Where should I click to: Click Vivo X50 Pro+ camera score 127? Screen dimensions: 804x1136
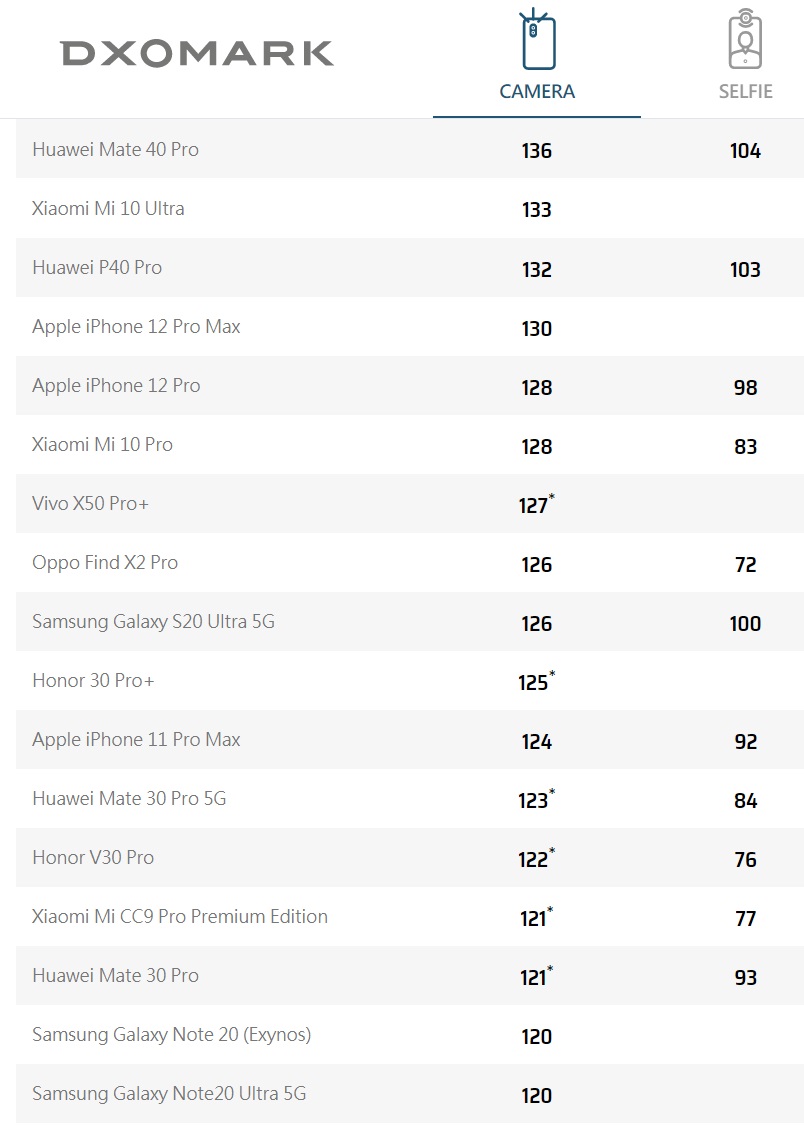(534, 505)
